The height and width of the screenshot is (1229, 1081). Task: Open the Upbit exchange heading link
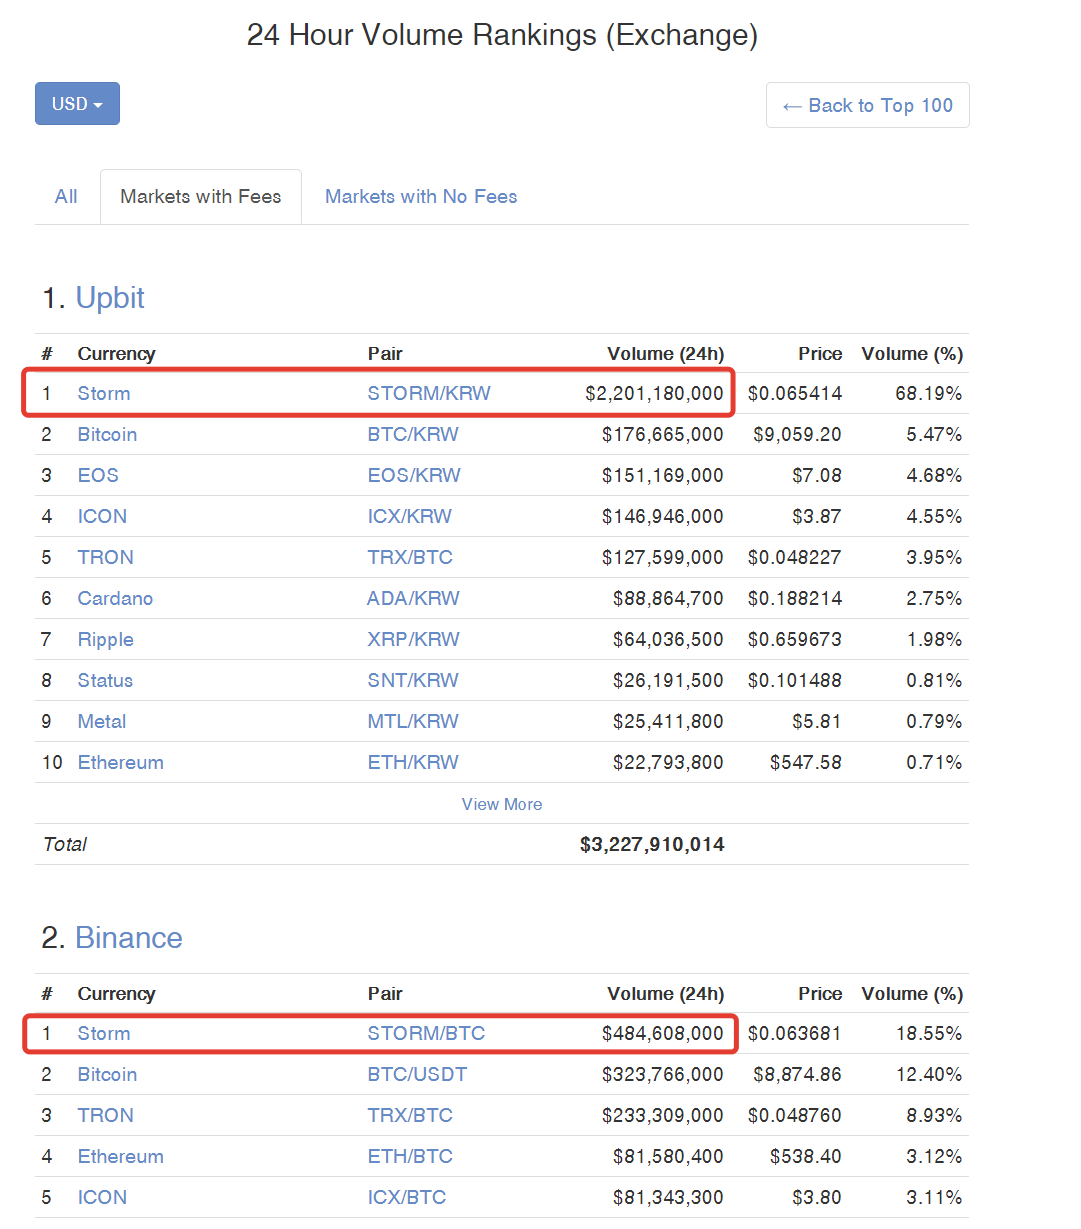pyautogui.click(x=110, y=298)
